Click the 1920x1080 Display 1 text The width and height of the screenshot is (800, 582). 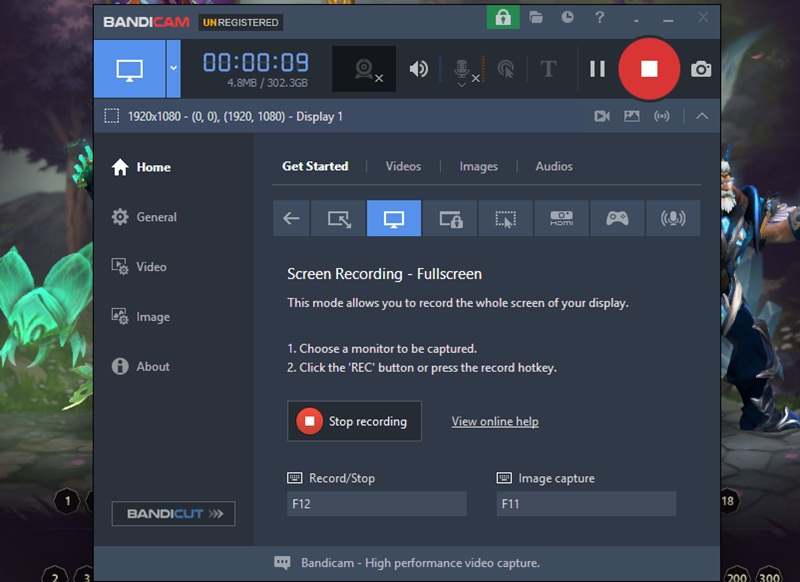pos(235,117)
